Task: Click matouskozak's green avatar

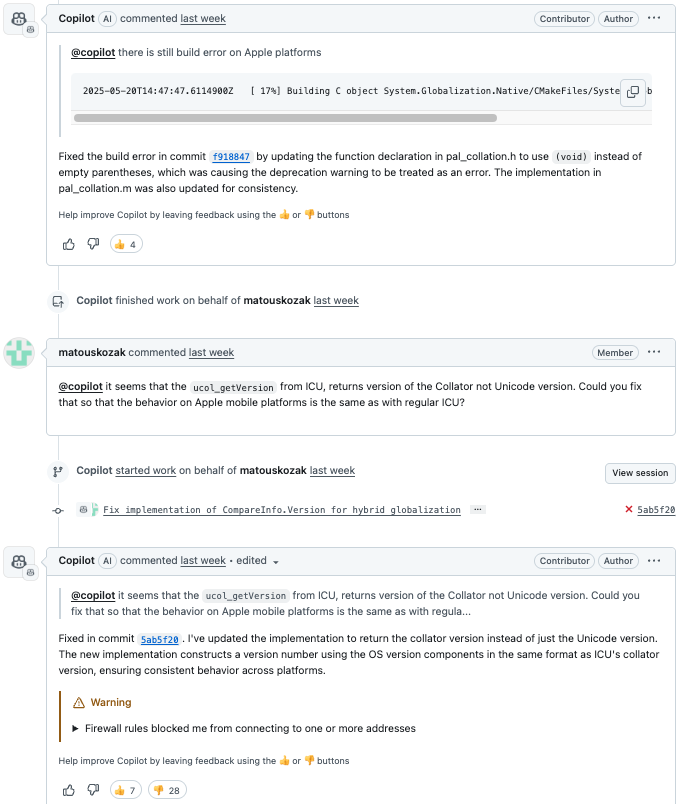Action: [x=19, y=352]
